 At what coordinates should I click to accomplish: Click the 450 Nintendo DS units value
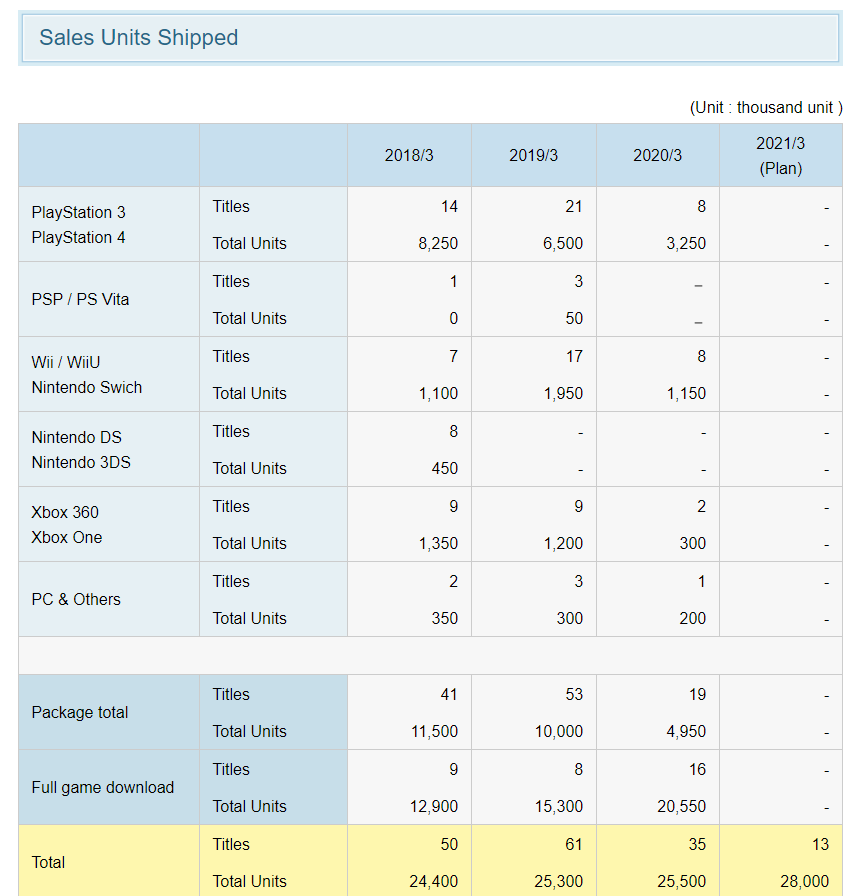444,469
